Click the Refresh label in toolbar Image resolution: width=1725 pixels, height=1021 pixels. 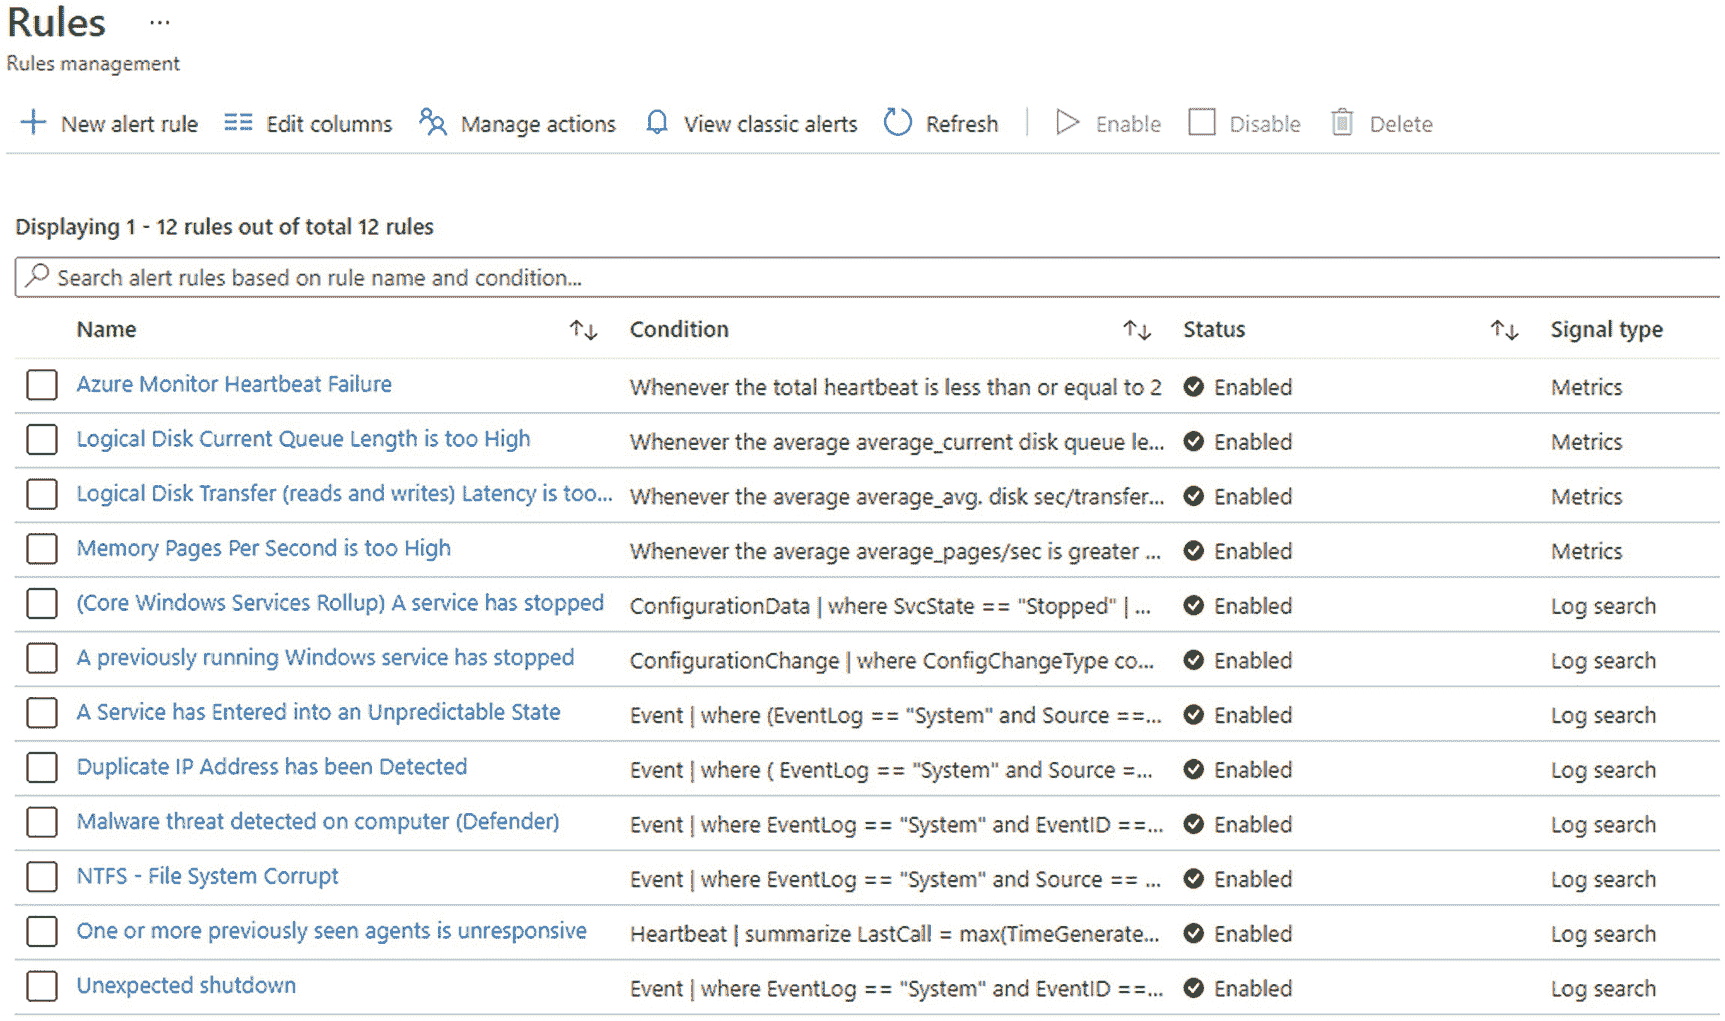tap(962, 124)
